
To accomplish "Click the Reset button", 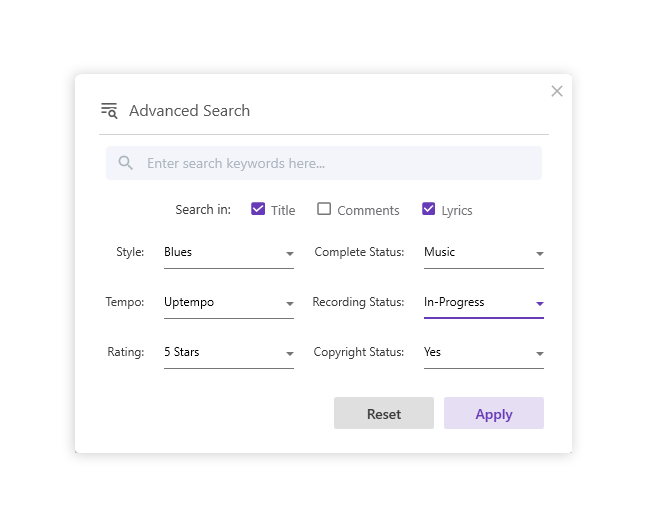I will click(x=384, y=413).
